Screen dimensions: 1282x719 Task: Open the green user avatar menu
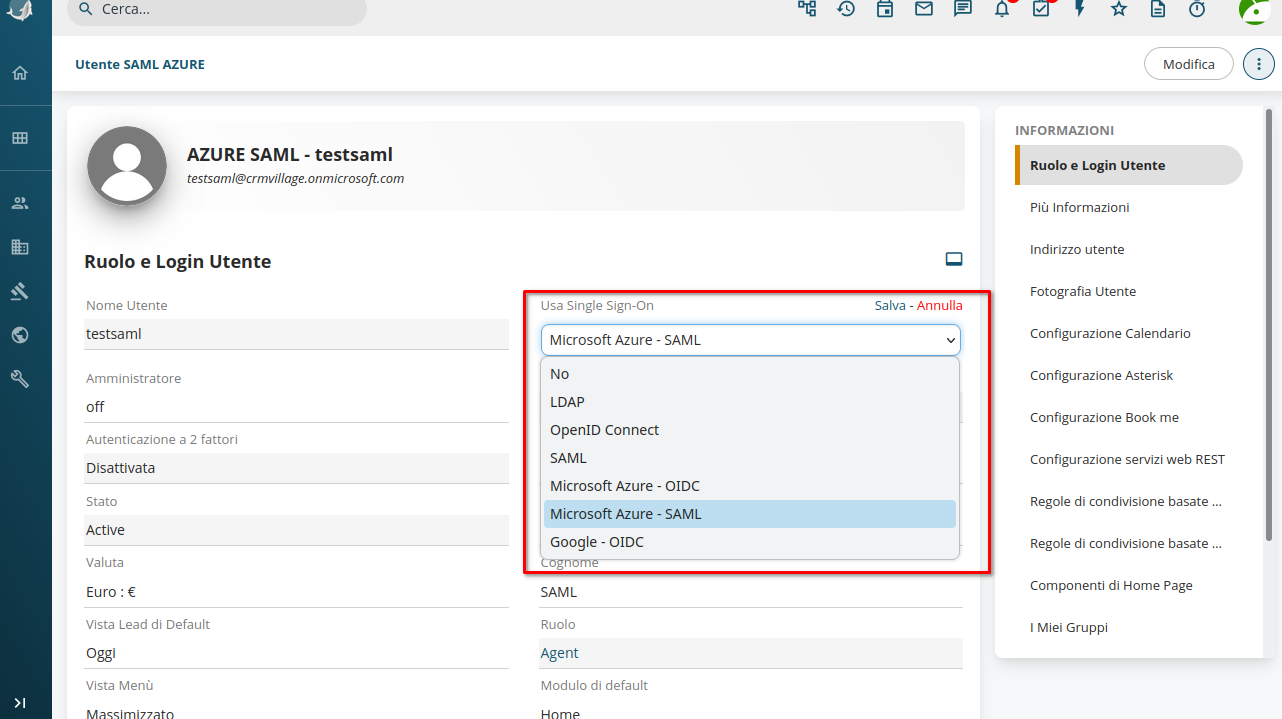(1255, 10)
